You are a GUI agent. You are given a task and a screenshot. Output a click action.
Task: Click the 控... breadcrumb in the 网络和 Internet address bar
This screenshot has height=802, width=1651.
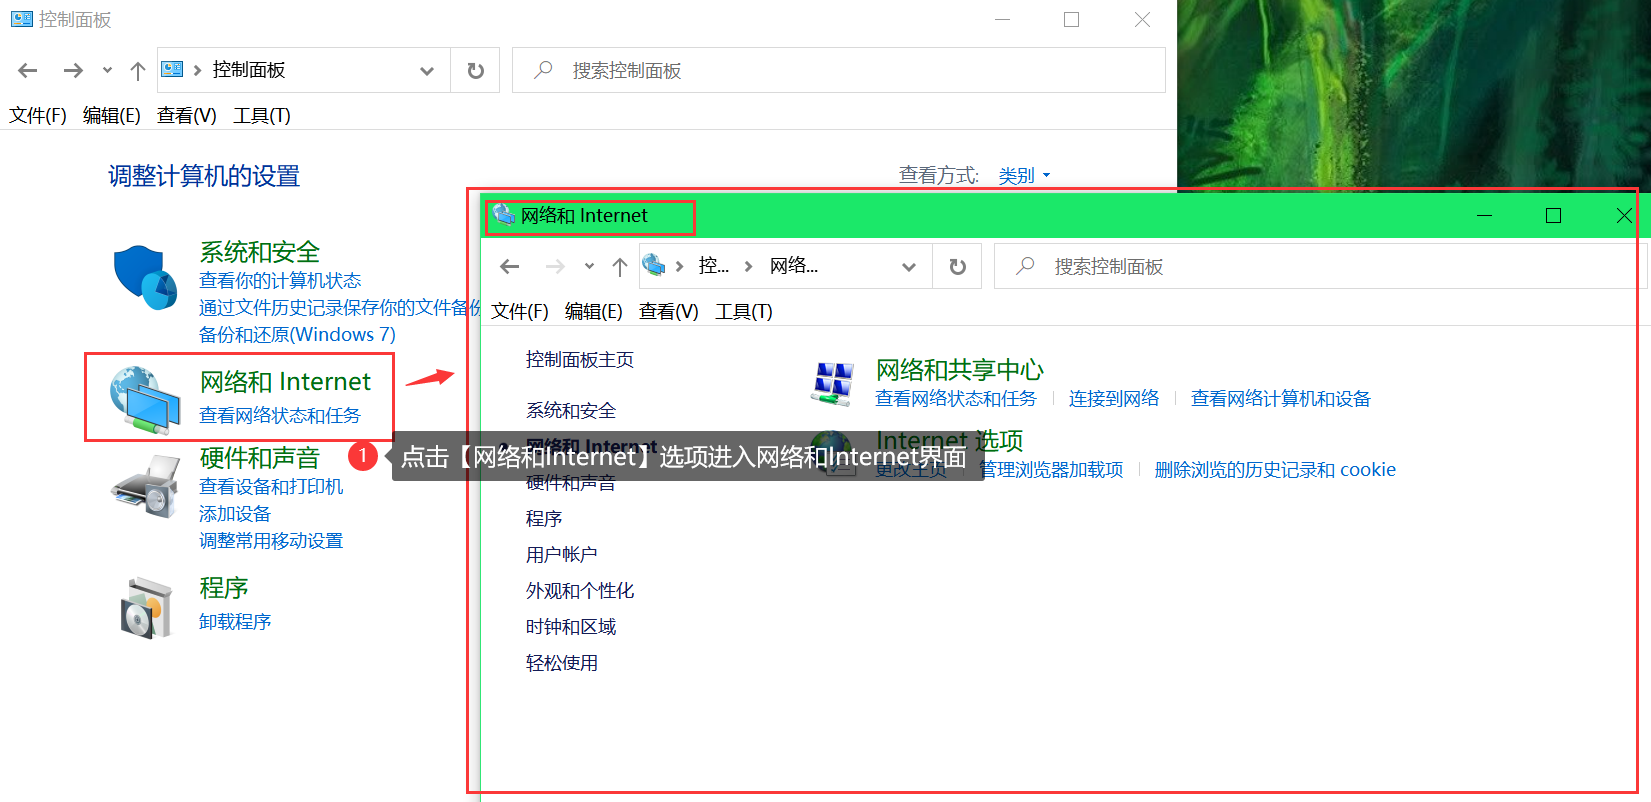pyautogui.click(x=714, y=266)
